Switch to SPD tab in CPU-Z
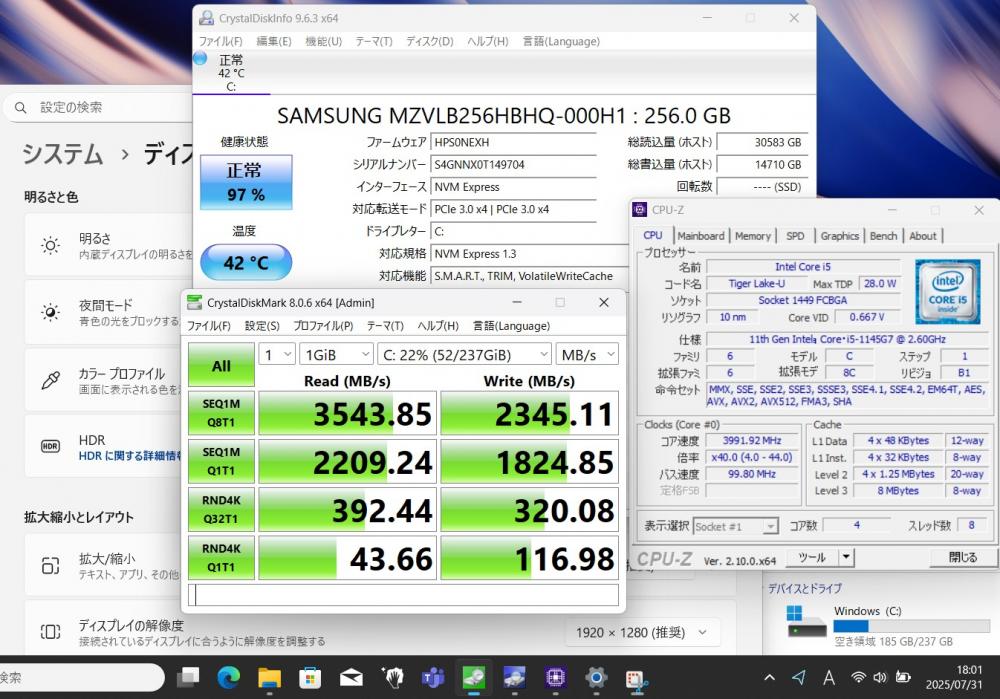1000x699 pixels. [795, 236]
